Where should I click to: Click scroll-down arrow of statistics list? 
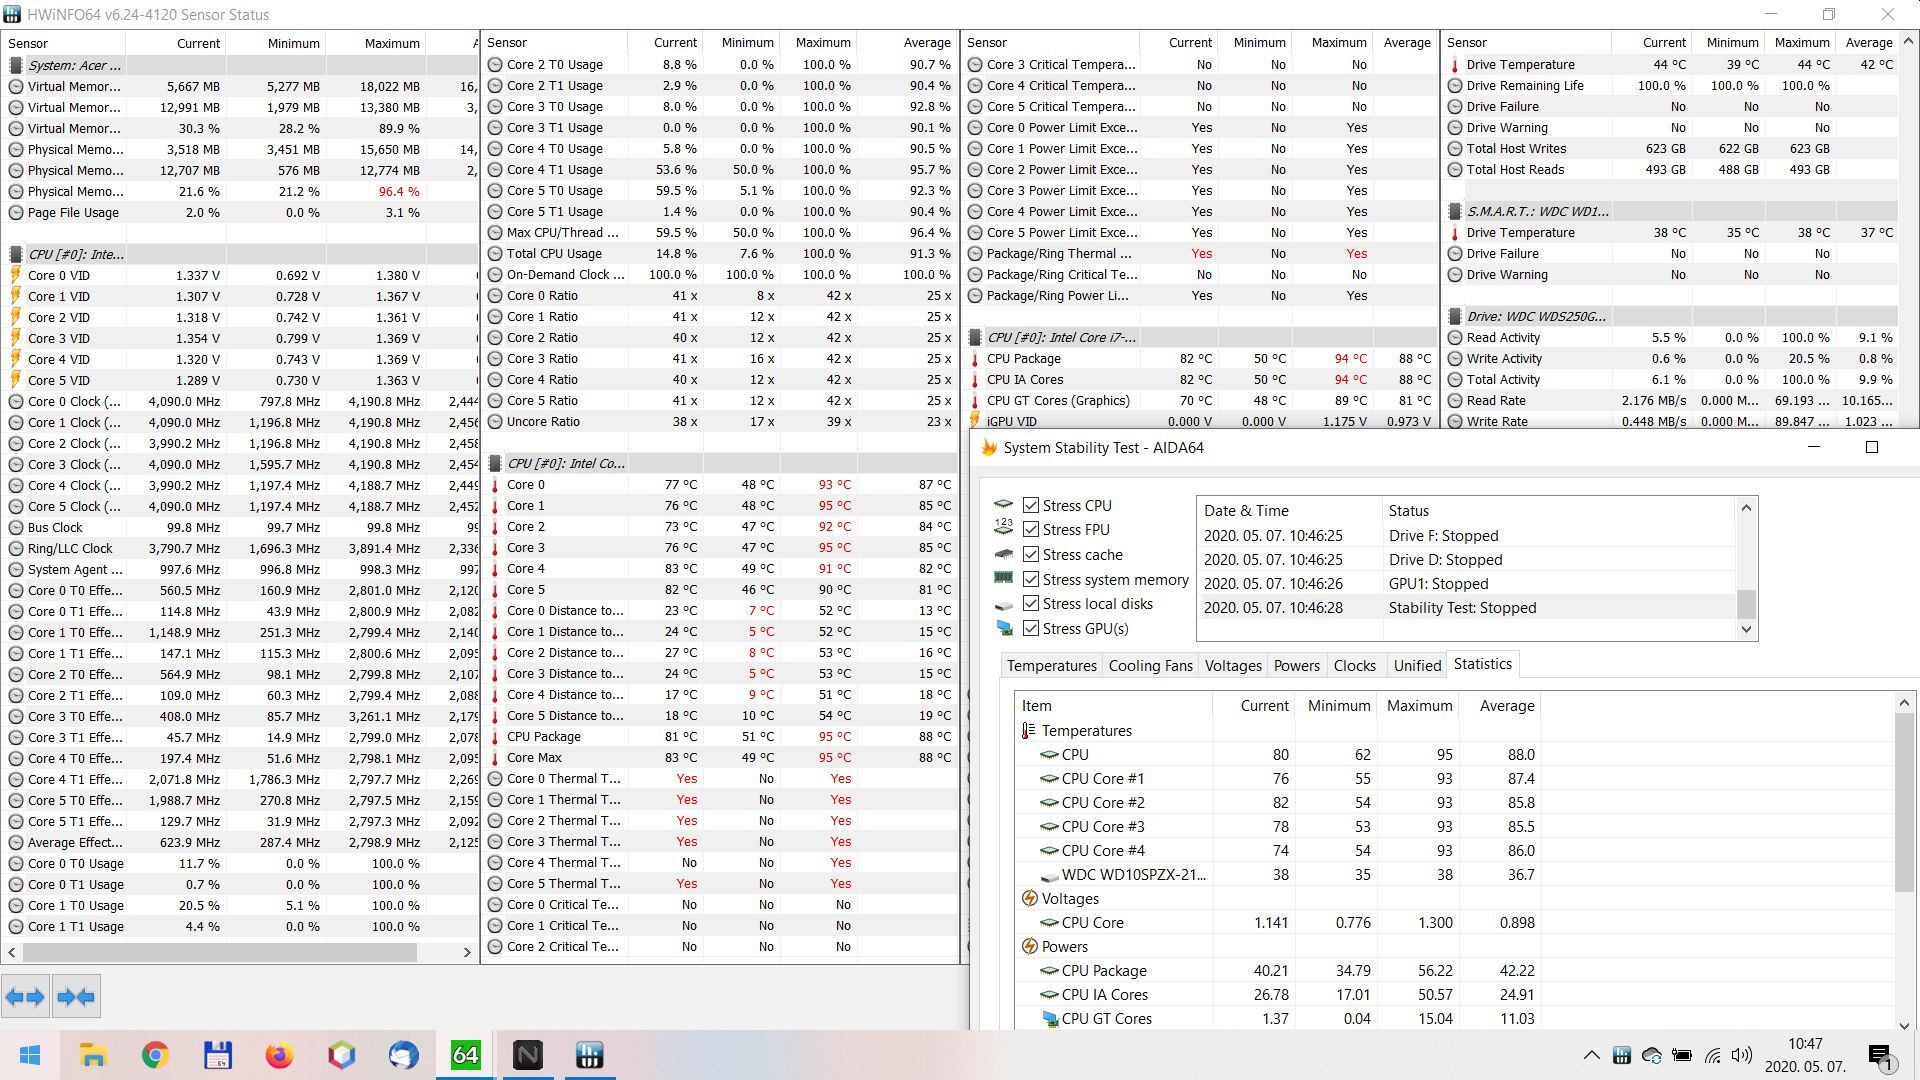(1904, 1025)
